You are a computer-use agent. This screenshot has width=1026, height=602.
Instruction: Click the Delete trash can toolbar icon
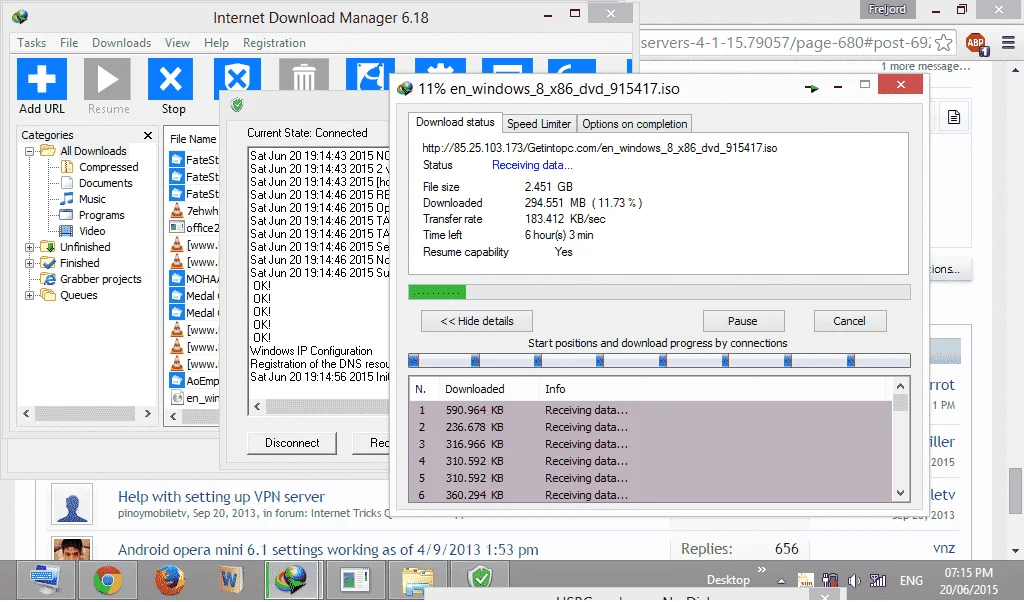tap(304, 77)
